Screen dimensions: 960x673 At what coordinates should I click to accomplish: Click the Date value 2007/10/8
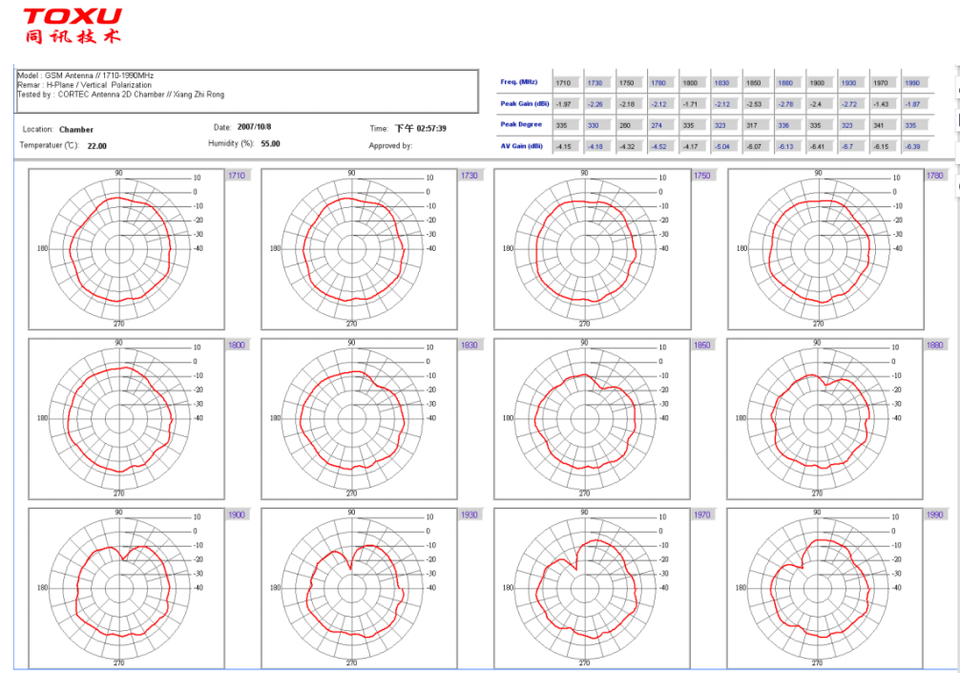point(255,127)
